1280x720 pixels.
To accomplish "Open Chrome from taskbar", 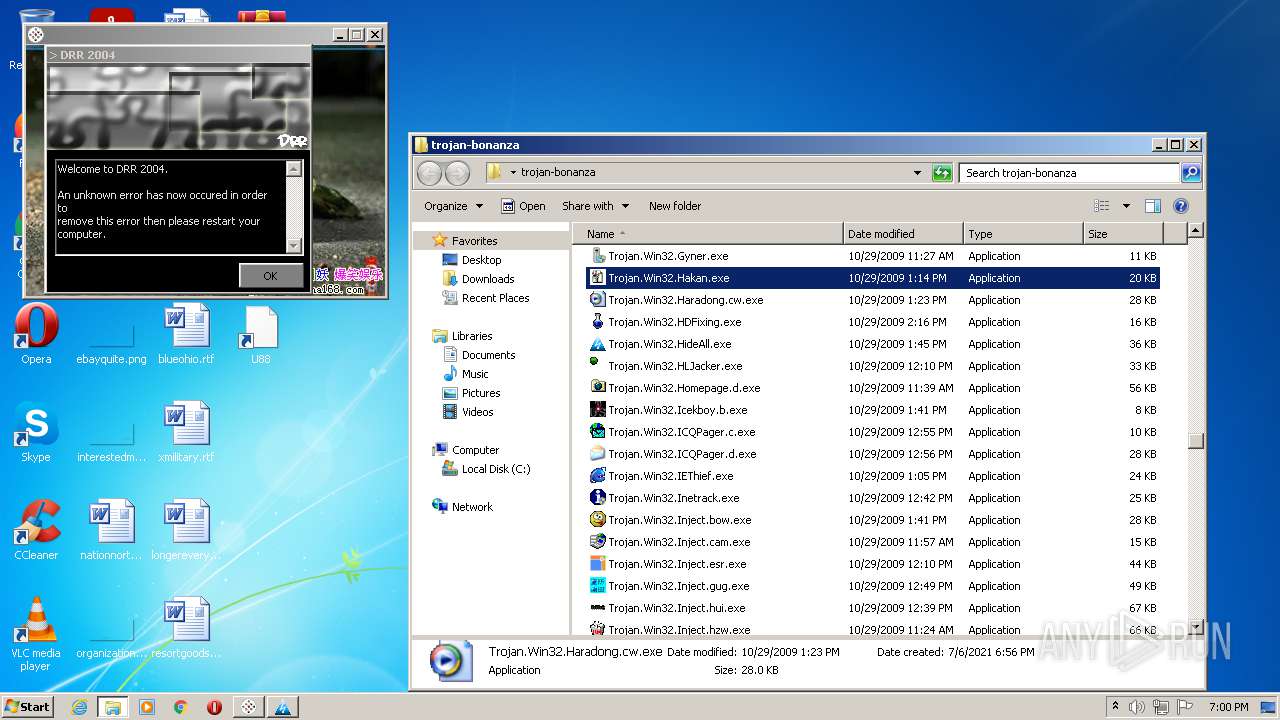I will (x=181, y=707).
